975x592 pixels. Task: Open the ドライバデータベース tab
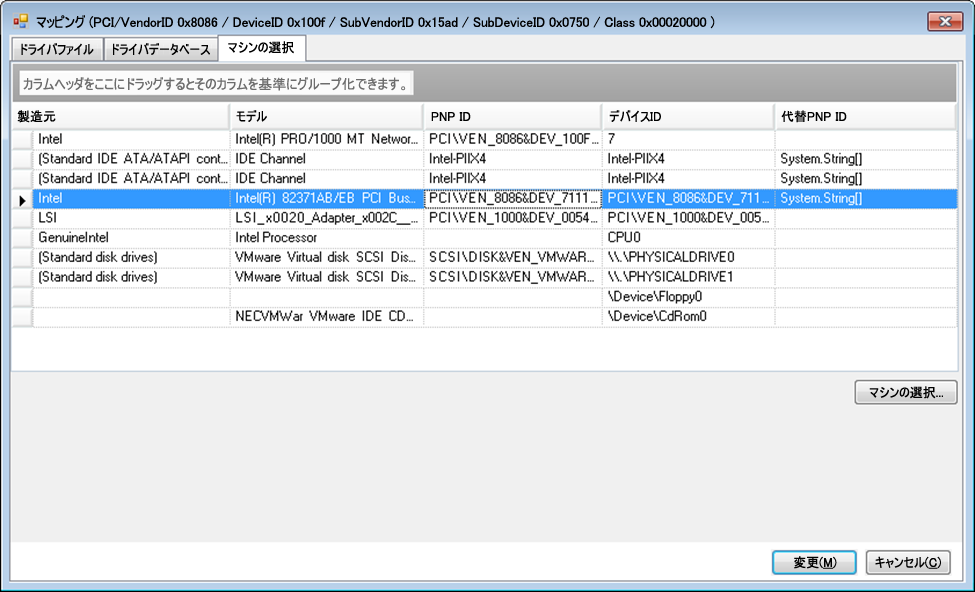pos(160,49)
